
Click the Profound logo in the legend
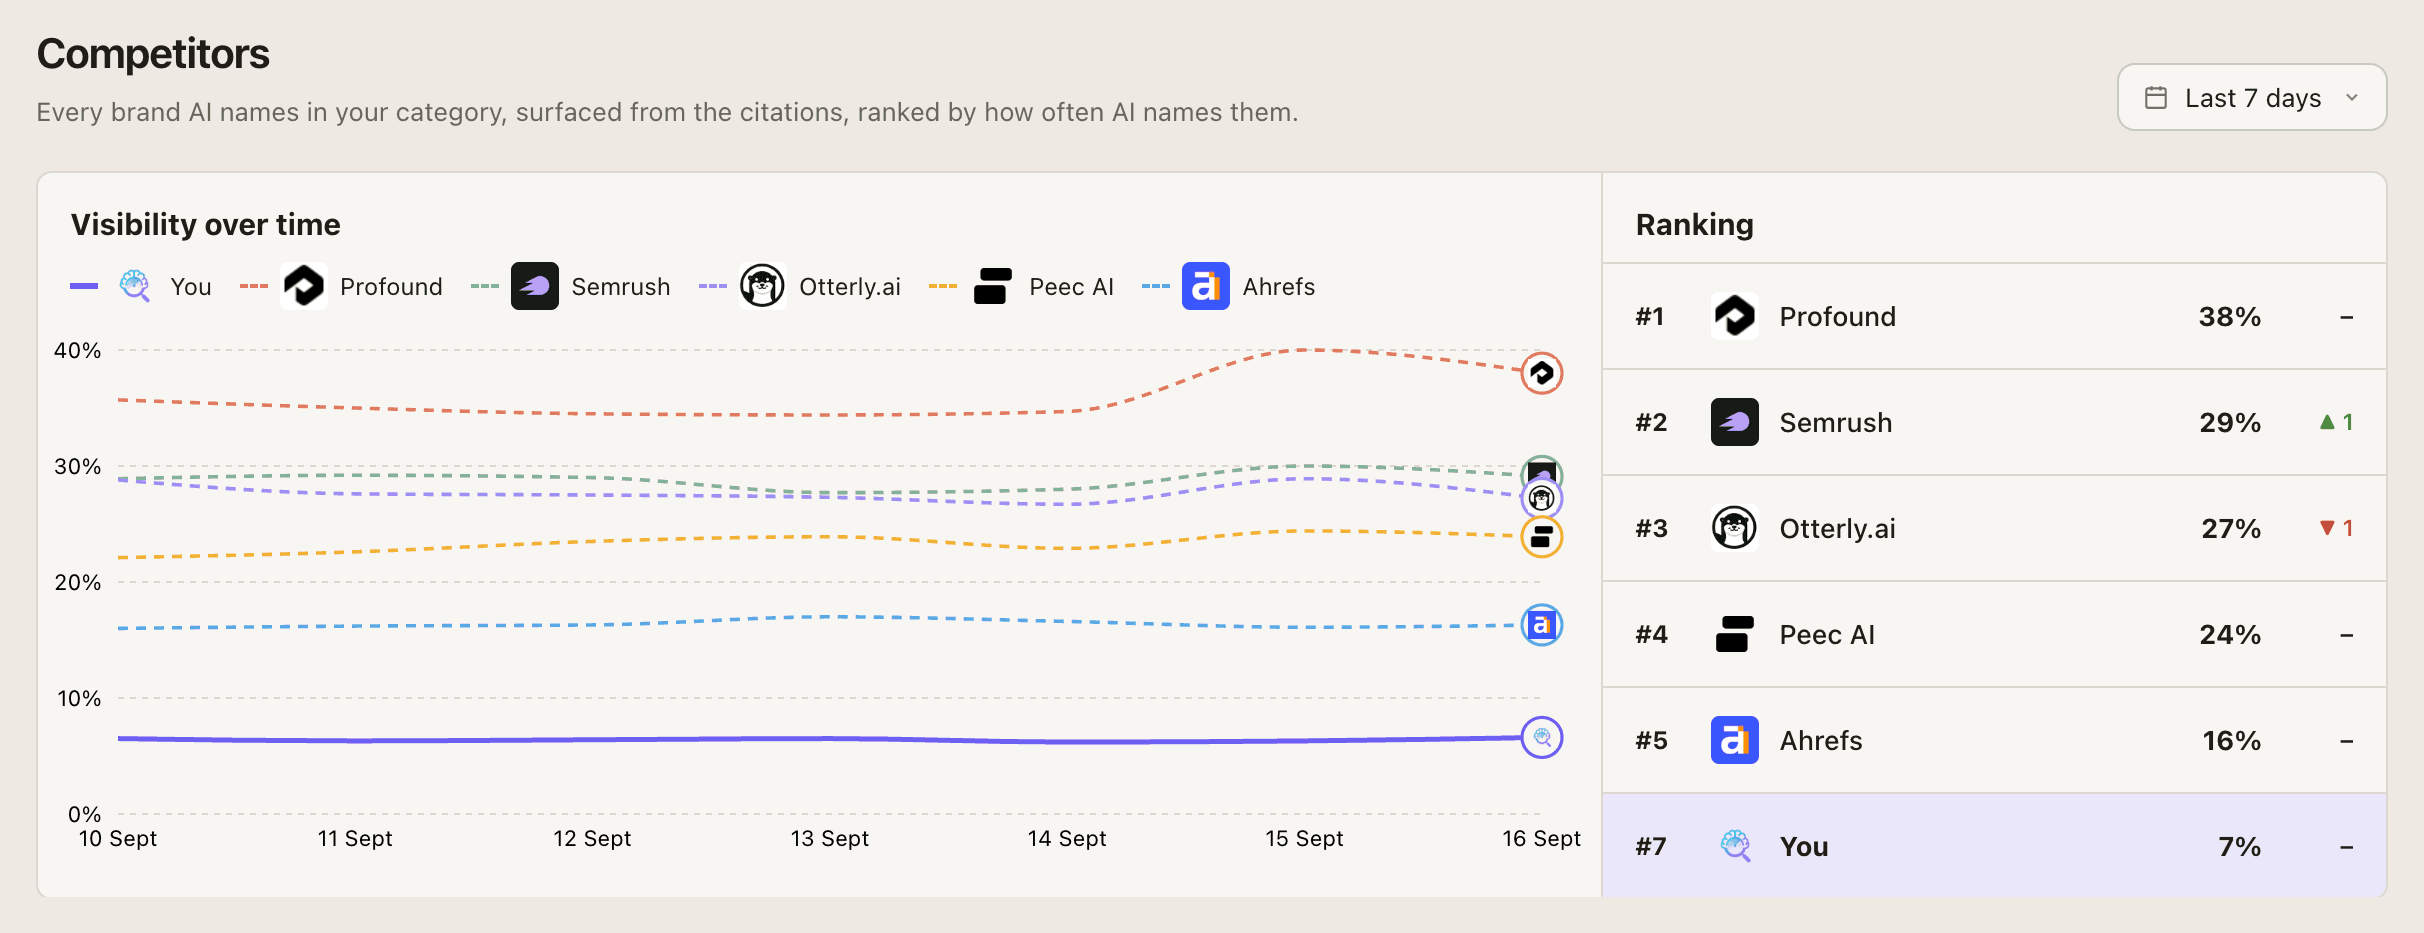(304, 286)
